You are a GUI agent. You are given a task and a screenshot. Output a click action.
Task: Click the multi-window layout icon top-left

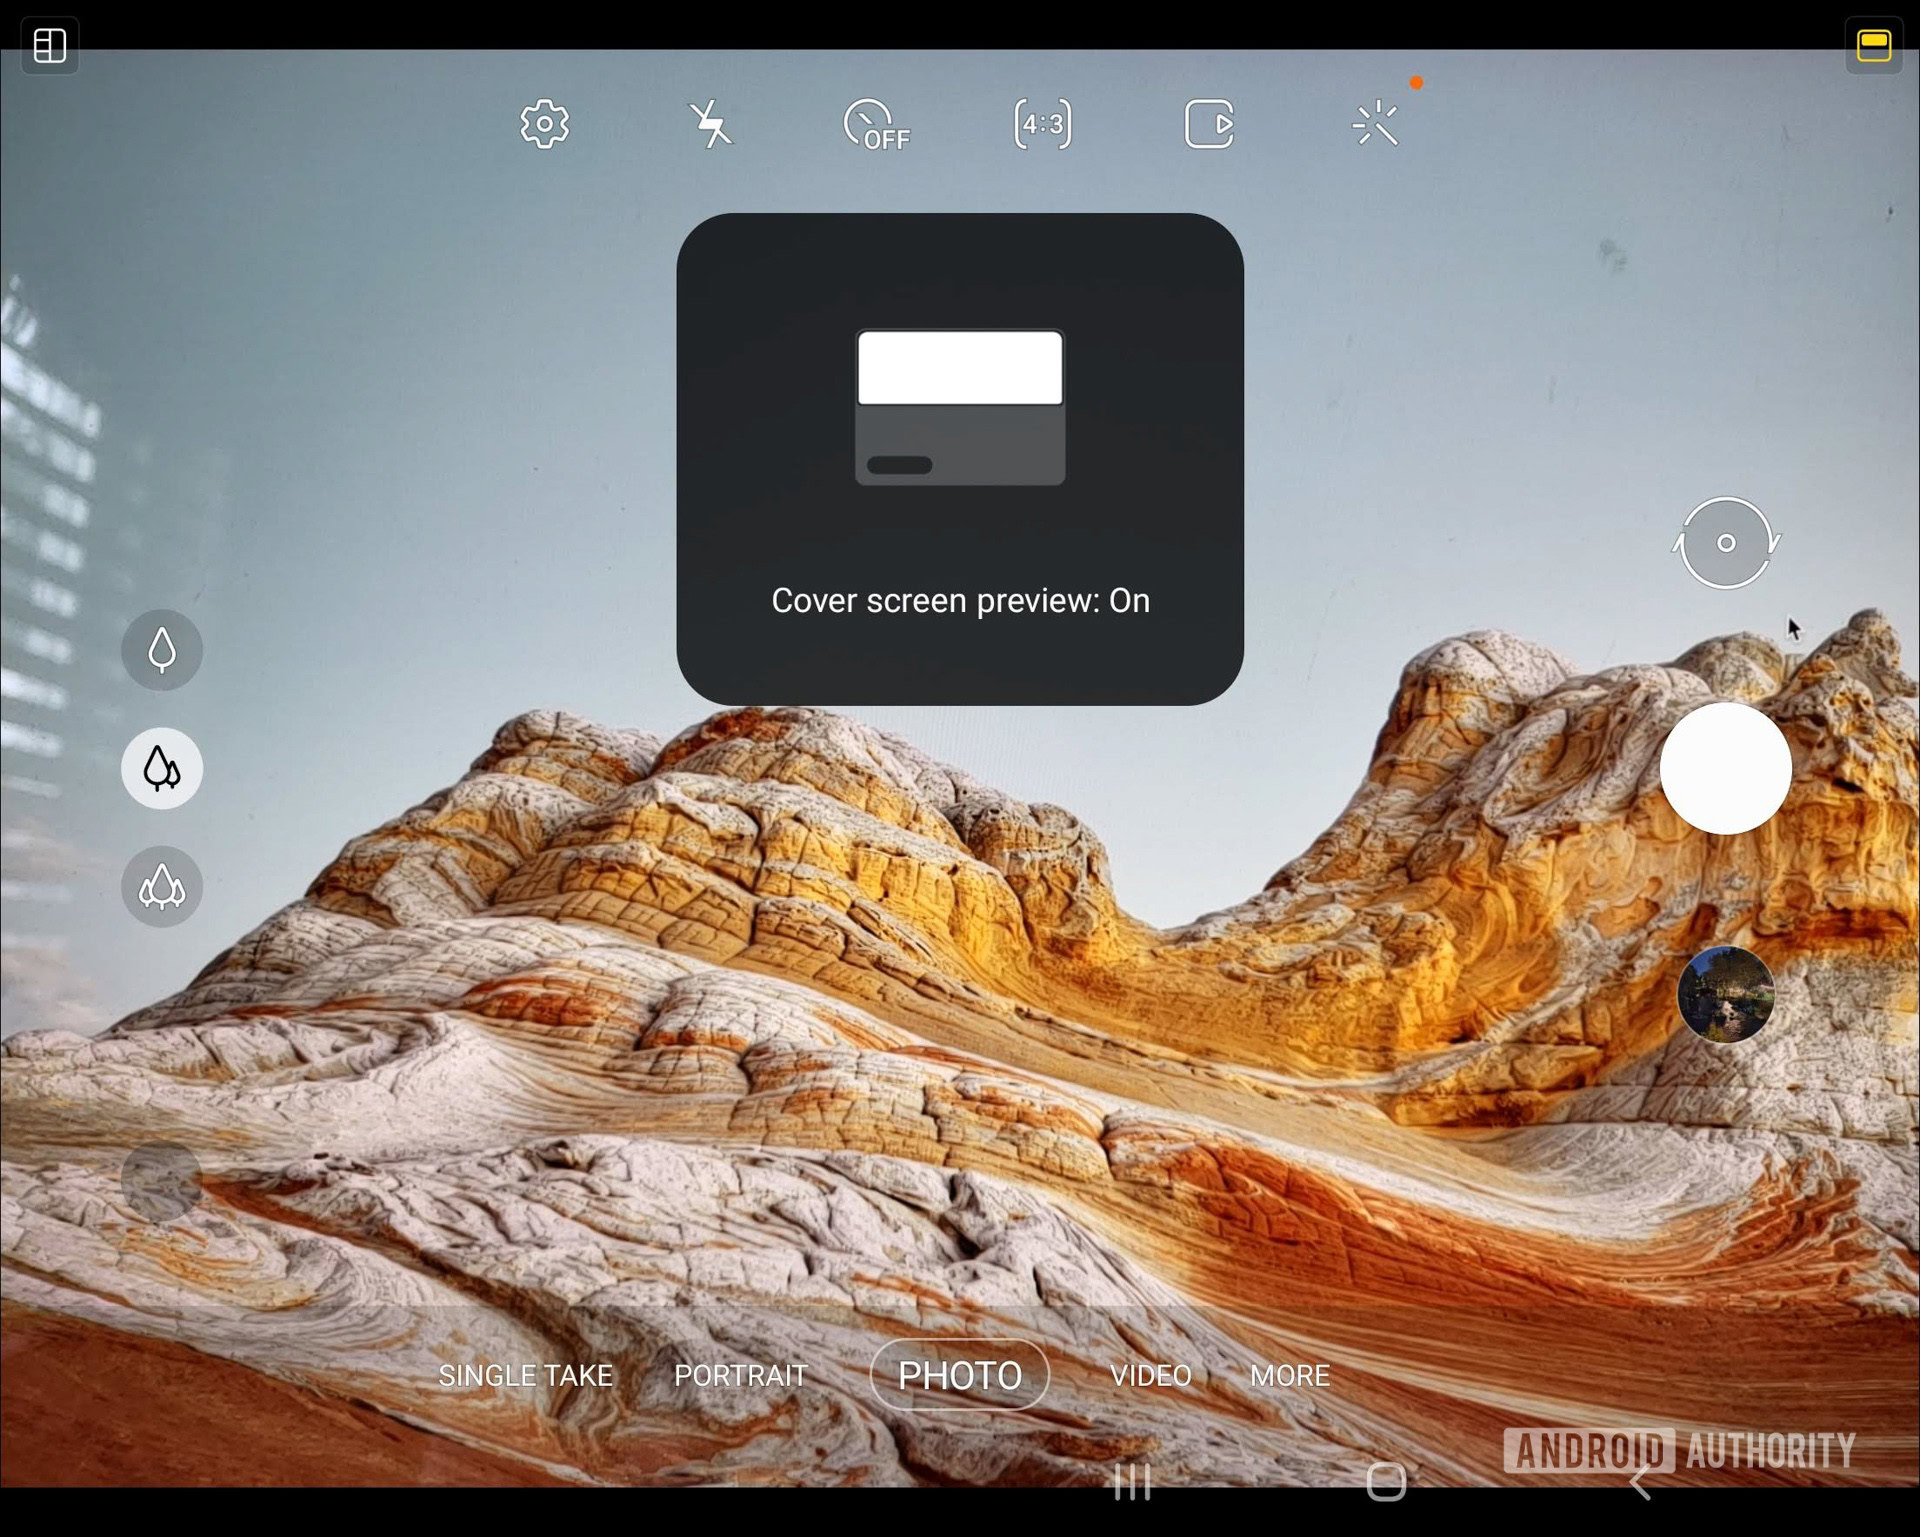pos(49,45)
